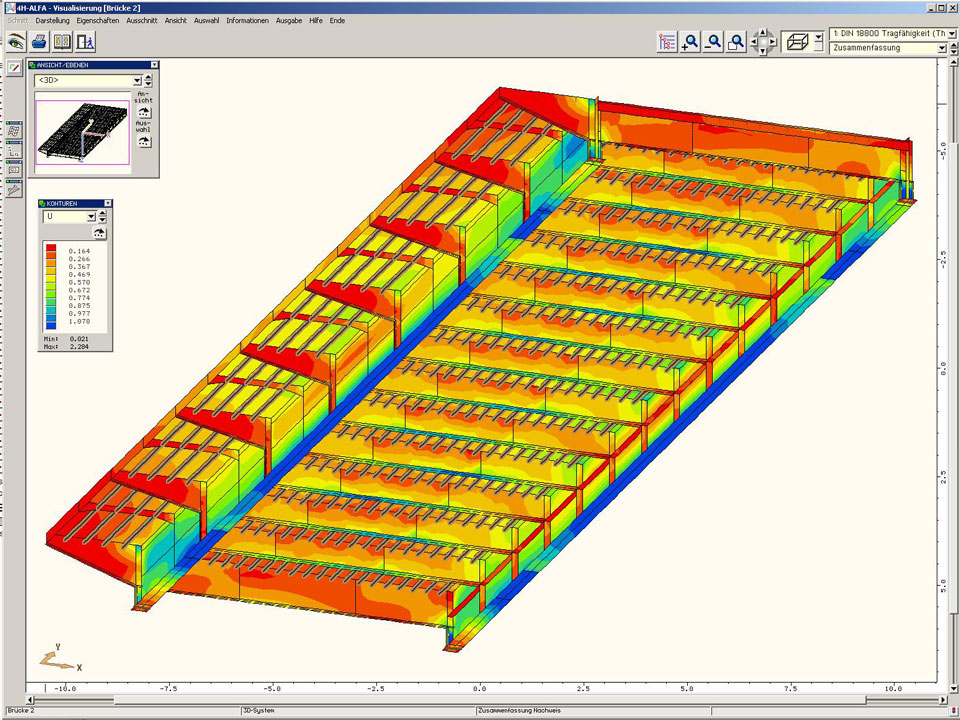
Task: Open the <3D> view dropdown
Action: 137,81
